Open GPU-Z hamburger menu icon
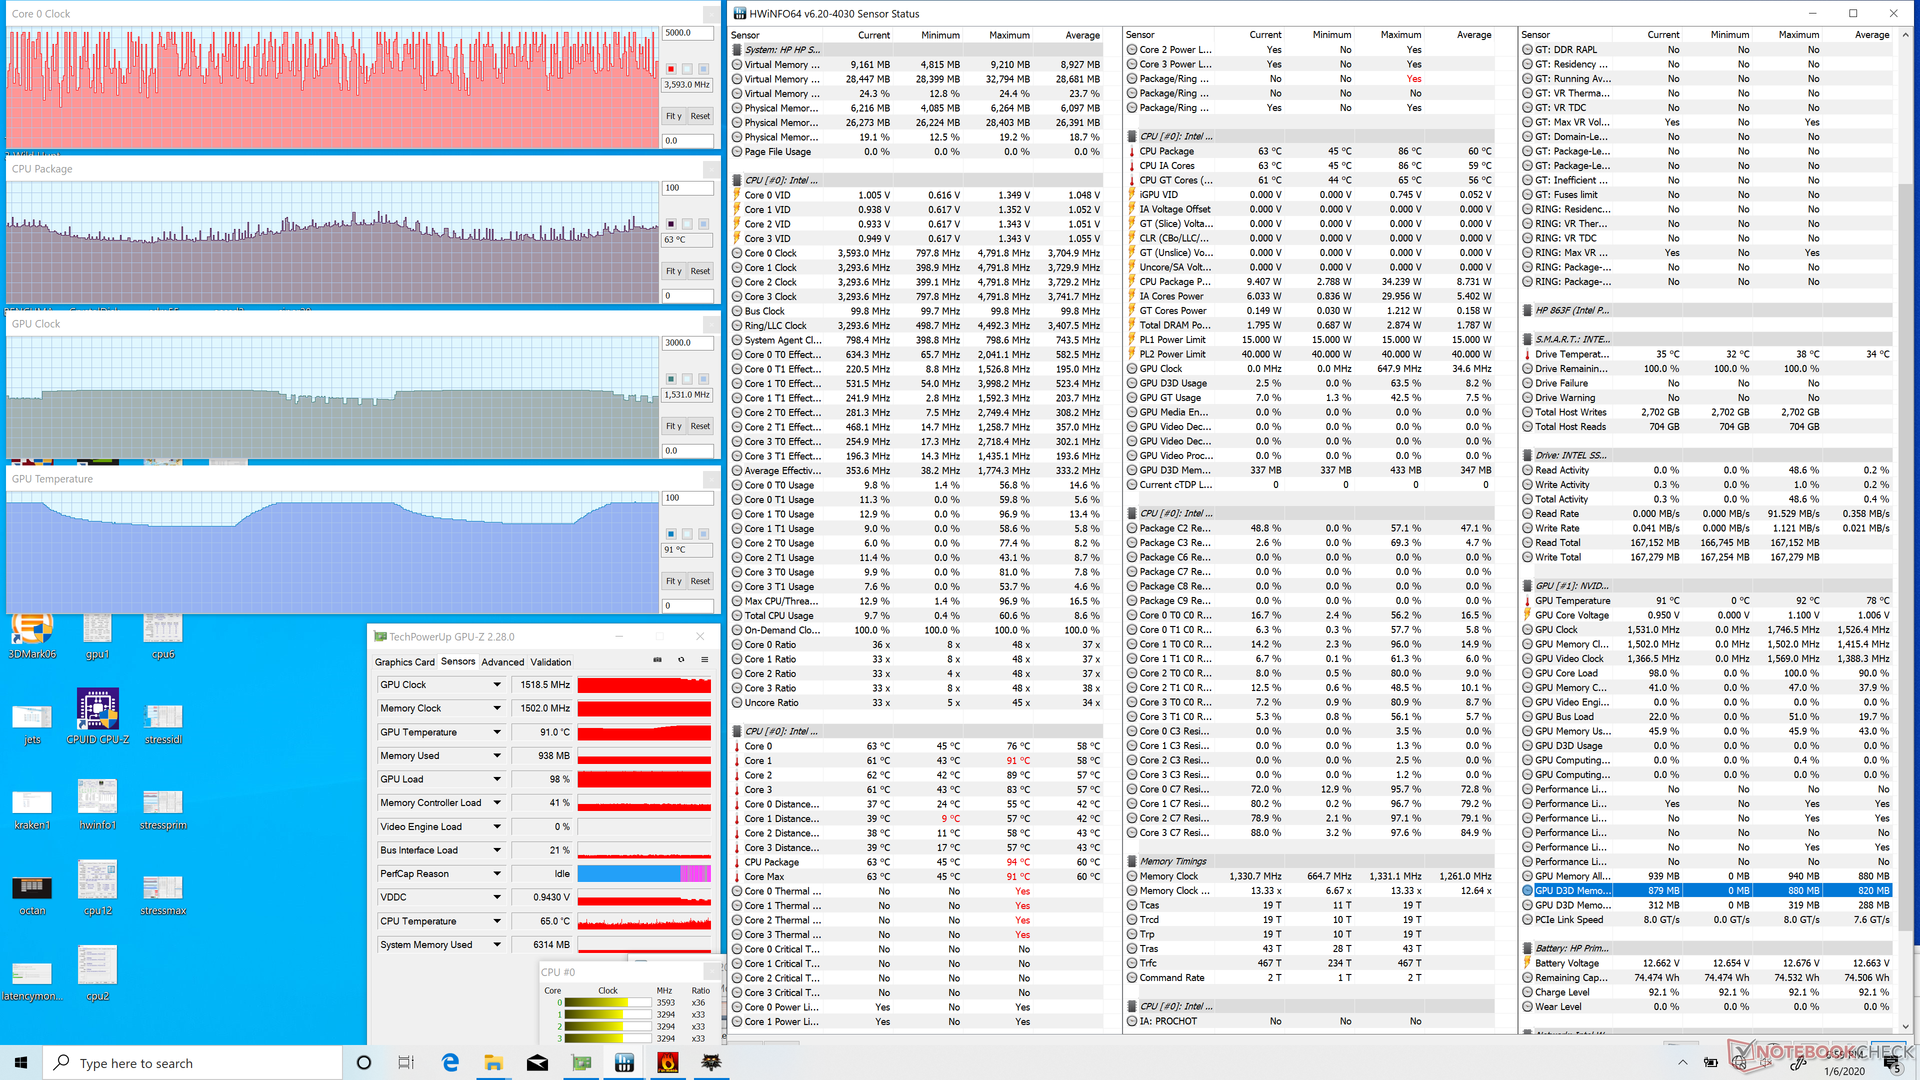The width and height of the screenshot is (1920, 1080). coord(704,660)
